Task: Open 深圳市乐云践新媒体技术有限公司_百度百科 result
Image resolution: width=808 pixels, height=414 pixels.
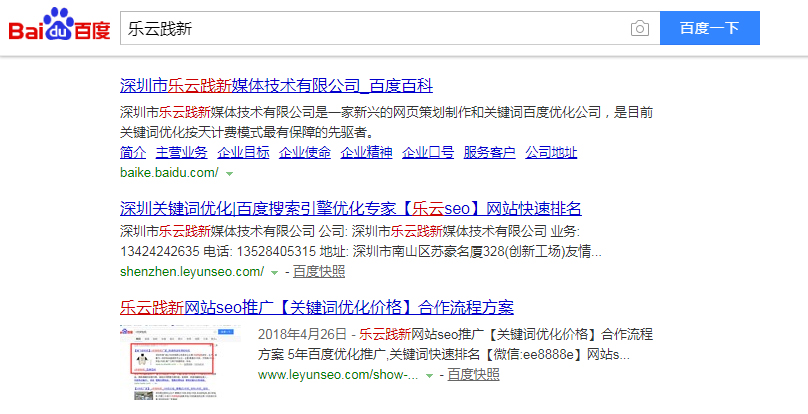Action: click(276, 85)
